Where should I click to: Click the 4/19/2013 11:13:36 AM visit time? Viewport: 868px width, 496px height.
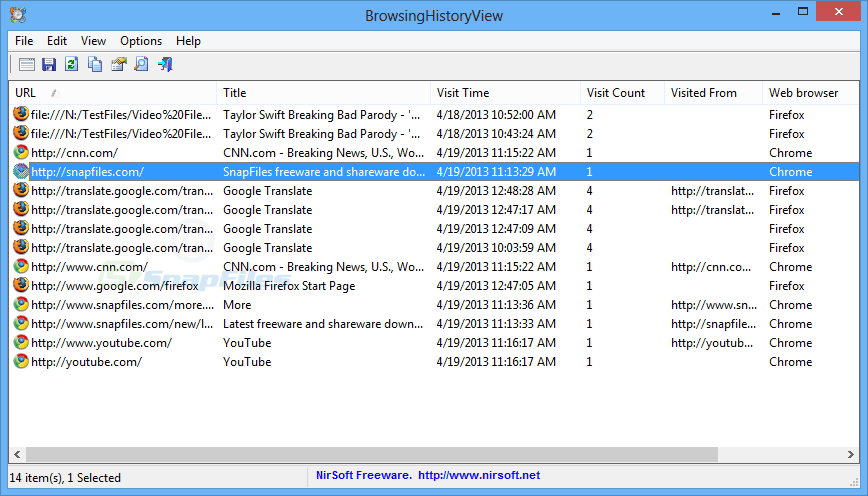[x=496, y=304]
